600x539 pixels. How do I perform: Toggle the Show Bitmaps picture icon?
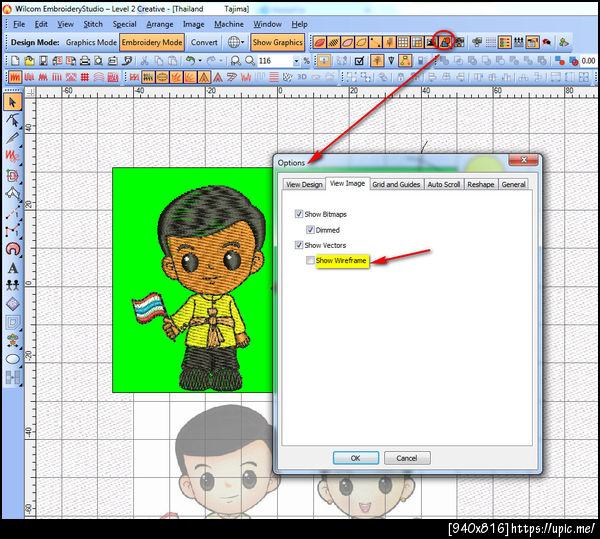click(431, 42)
